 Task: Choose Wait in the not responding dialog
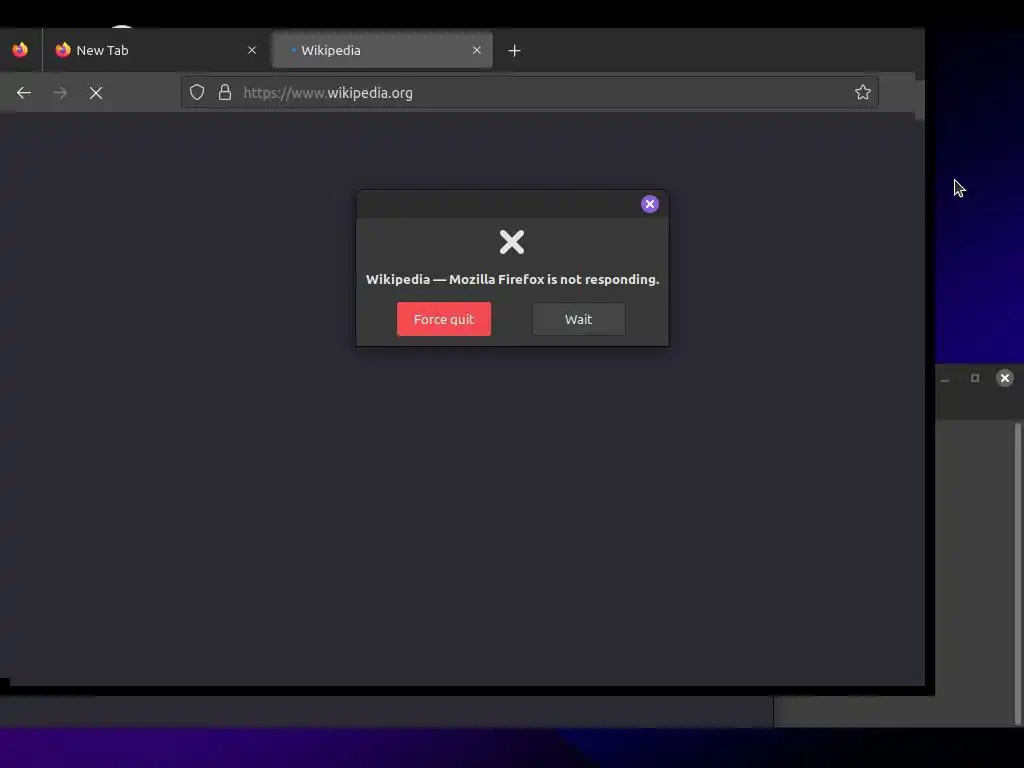(x=578, y=319)
